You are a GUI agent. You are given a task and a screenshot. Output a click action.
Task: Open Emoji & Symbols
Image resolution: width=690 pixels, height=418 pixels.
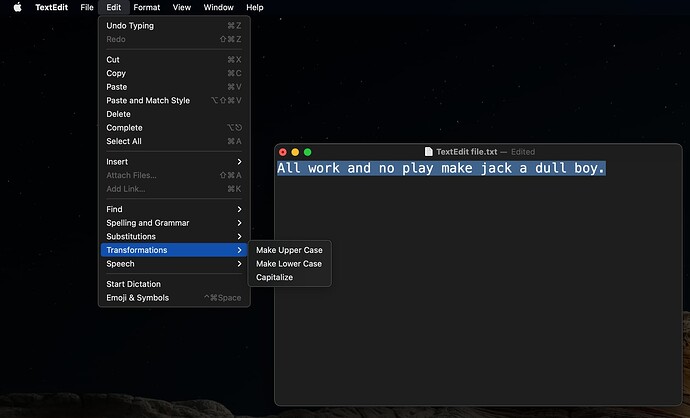(x=174, y=297)
